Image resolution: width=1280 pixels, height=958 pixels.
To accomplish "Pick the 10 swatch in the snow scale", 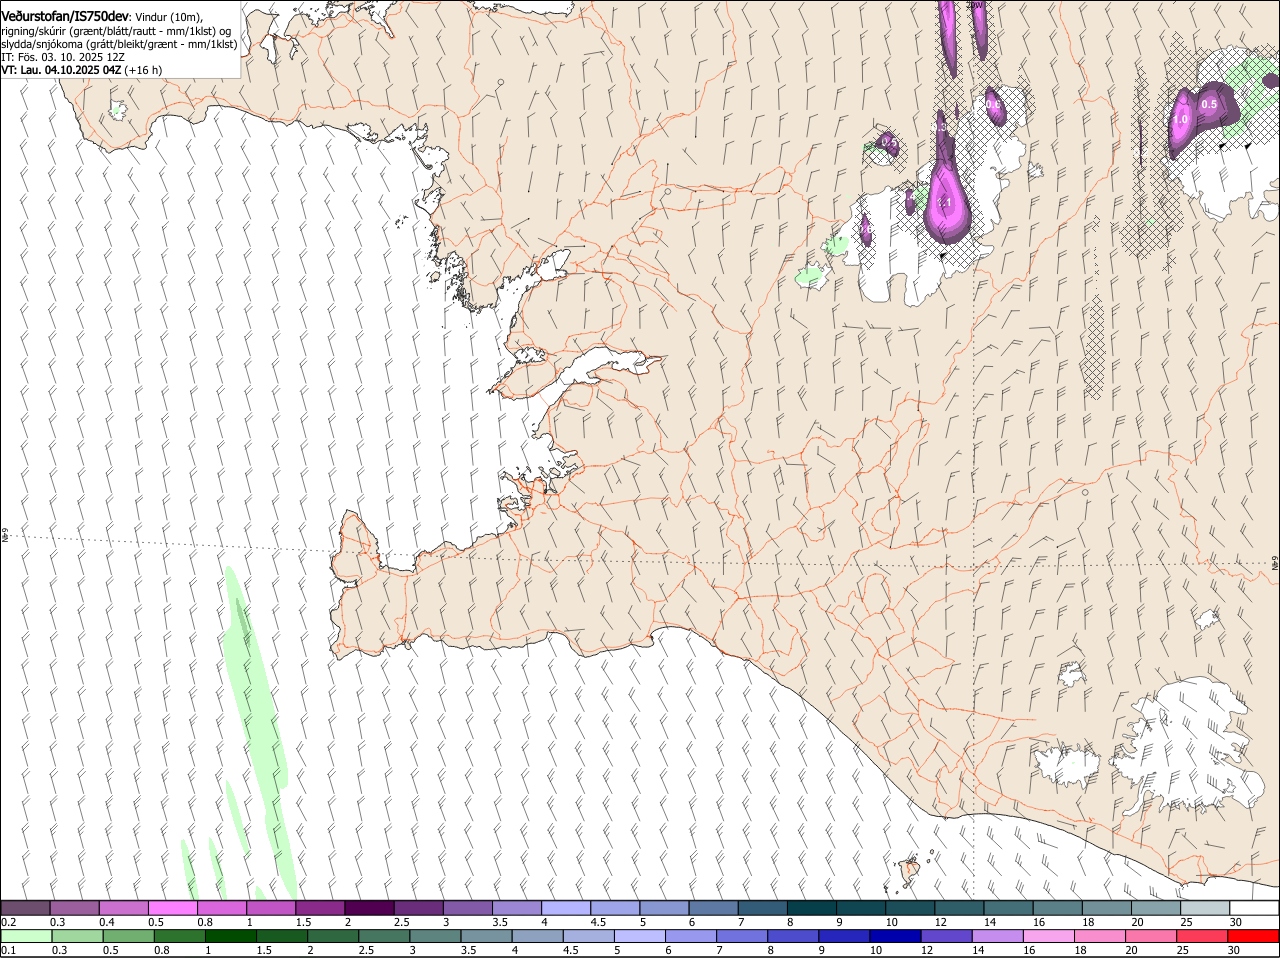I will (x=910, y=908).
